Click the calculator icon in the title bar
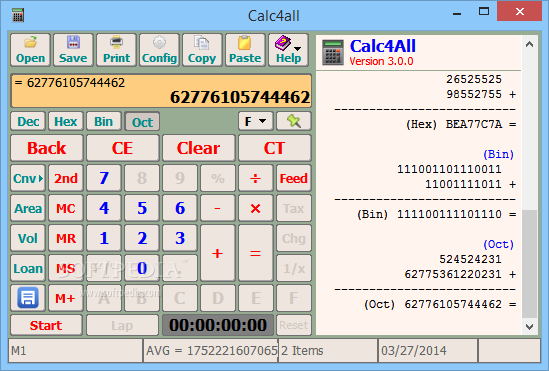The image size is (549, 371). 18,15
